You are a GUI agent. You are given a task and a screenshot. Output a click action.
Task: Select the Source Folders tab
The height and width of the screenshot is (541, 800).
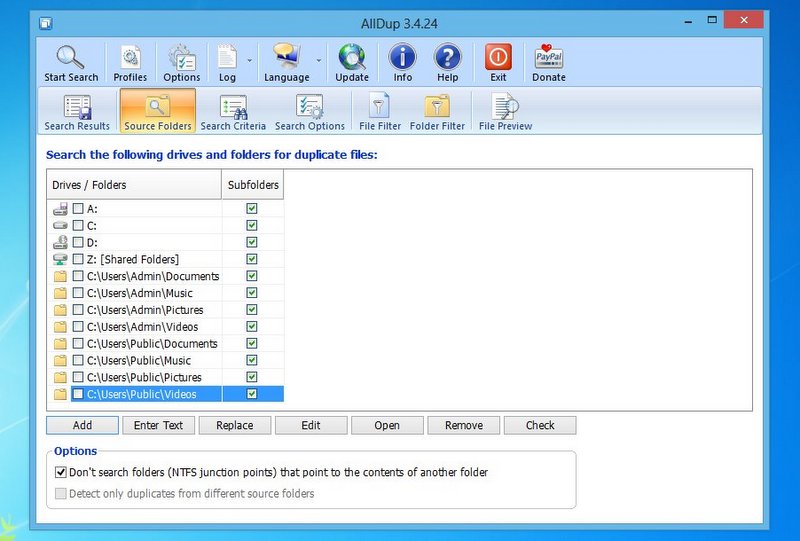point(158,111)
